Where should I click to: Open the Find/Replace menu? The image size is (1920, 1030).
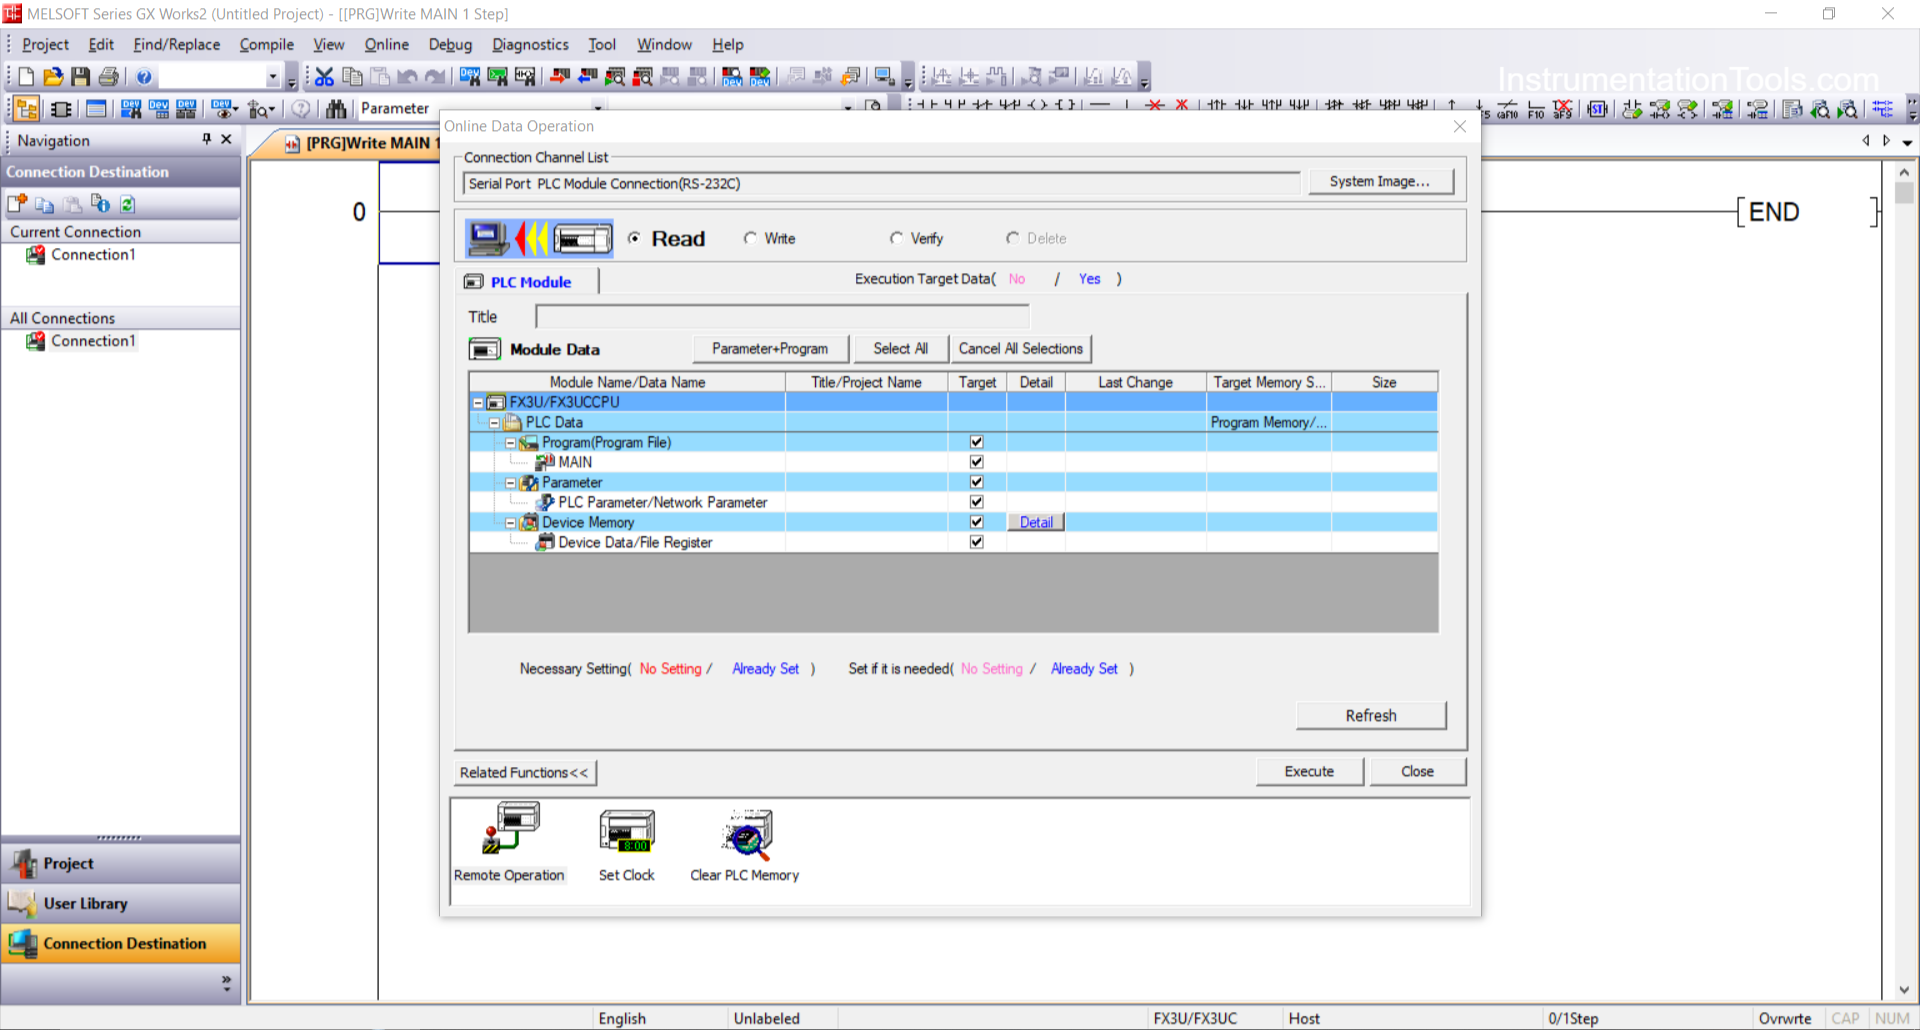click(x=177, y=44)
